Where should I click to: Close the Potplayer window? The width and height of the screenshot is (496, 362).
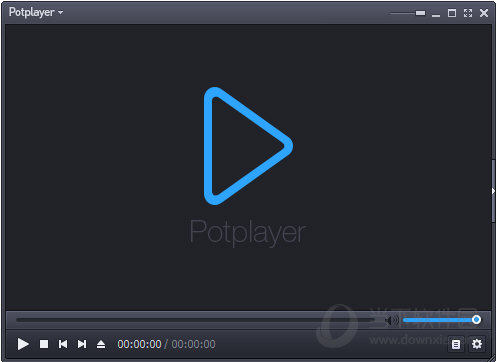click(x=484, y=13)
